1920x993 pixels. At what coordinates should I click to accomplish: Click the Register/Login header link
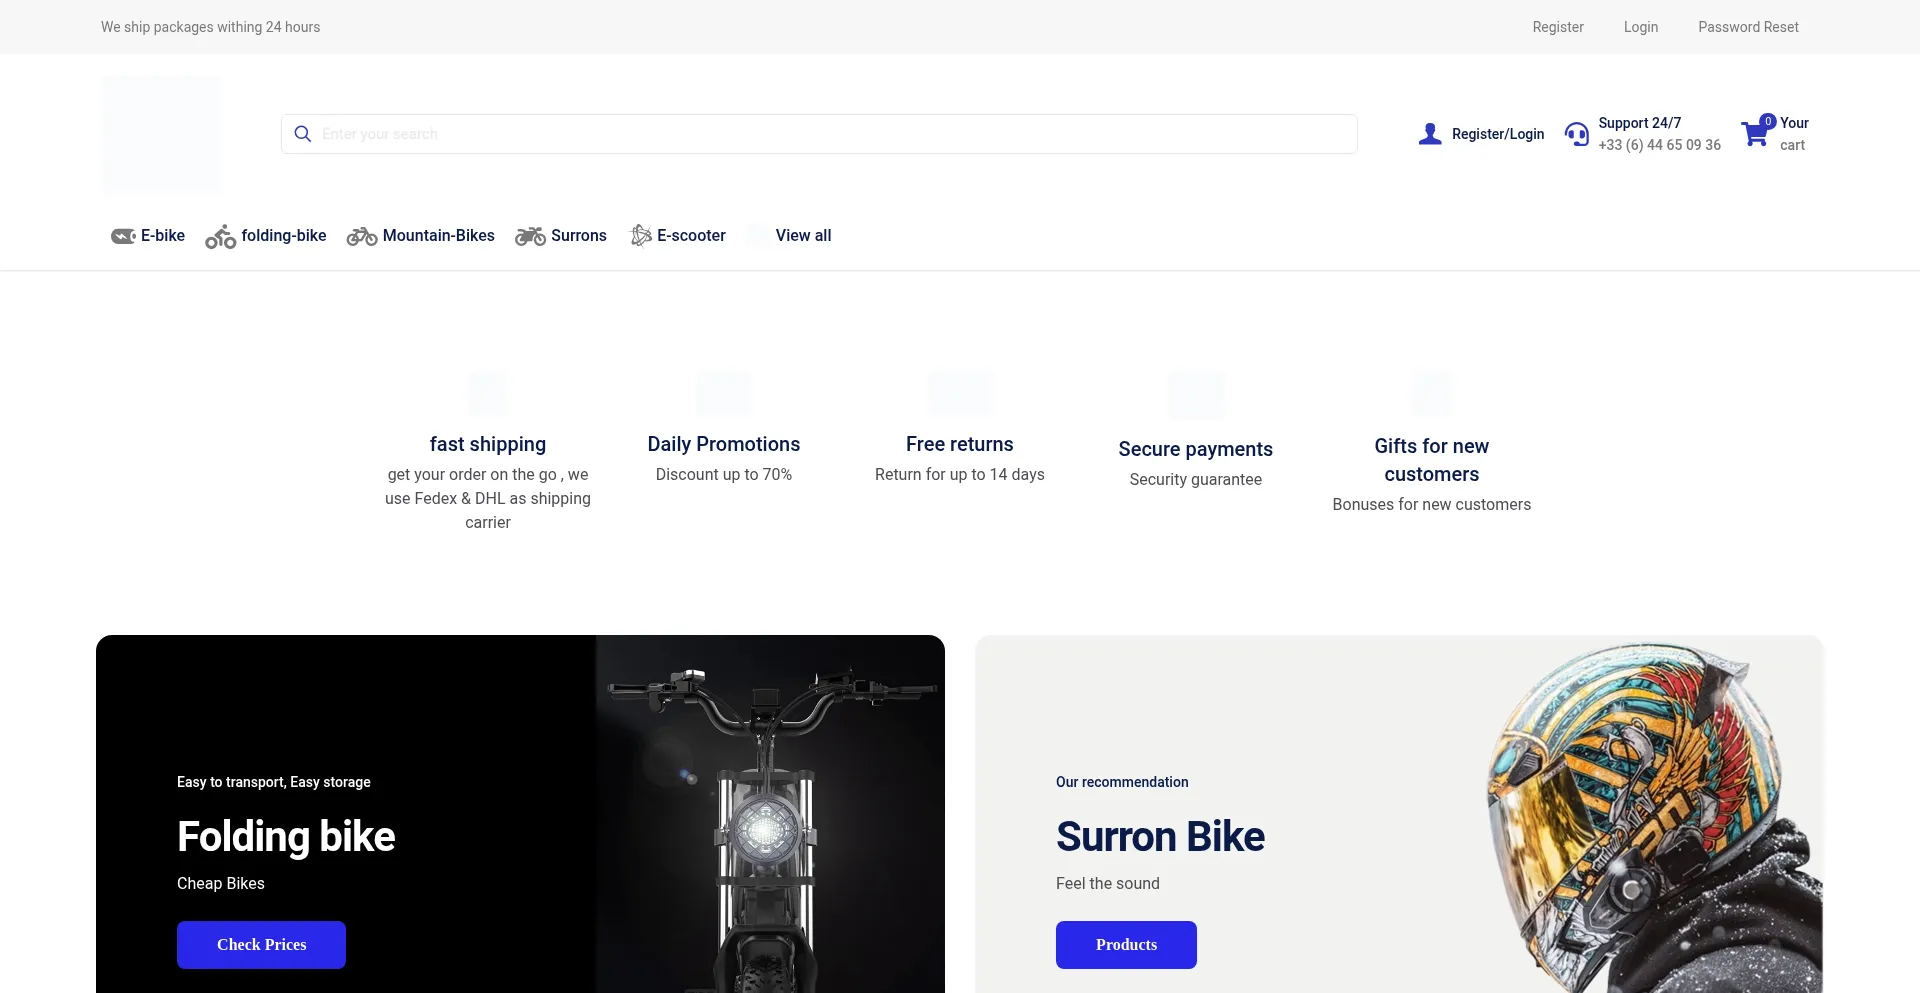point(1498,134)
